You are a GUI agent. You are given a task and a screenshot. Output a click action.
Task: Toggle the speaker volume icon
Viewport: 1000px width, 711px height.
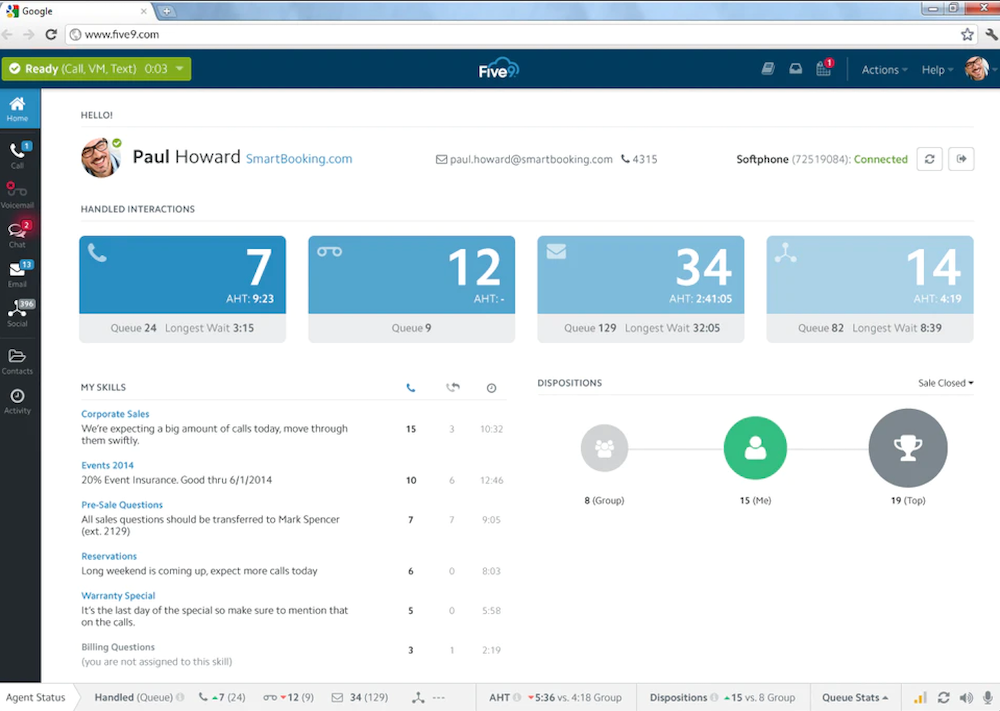(x=965, y=697)
